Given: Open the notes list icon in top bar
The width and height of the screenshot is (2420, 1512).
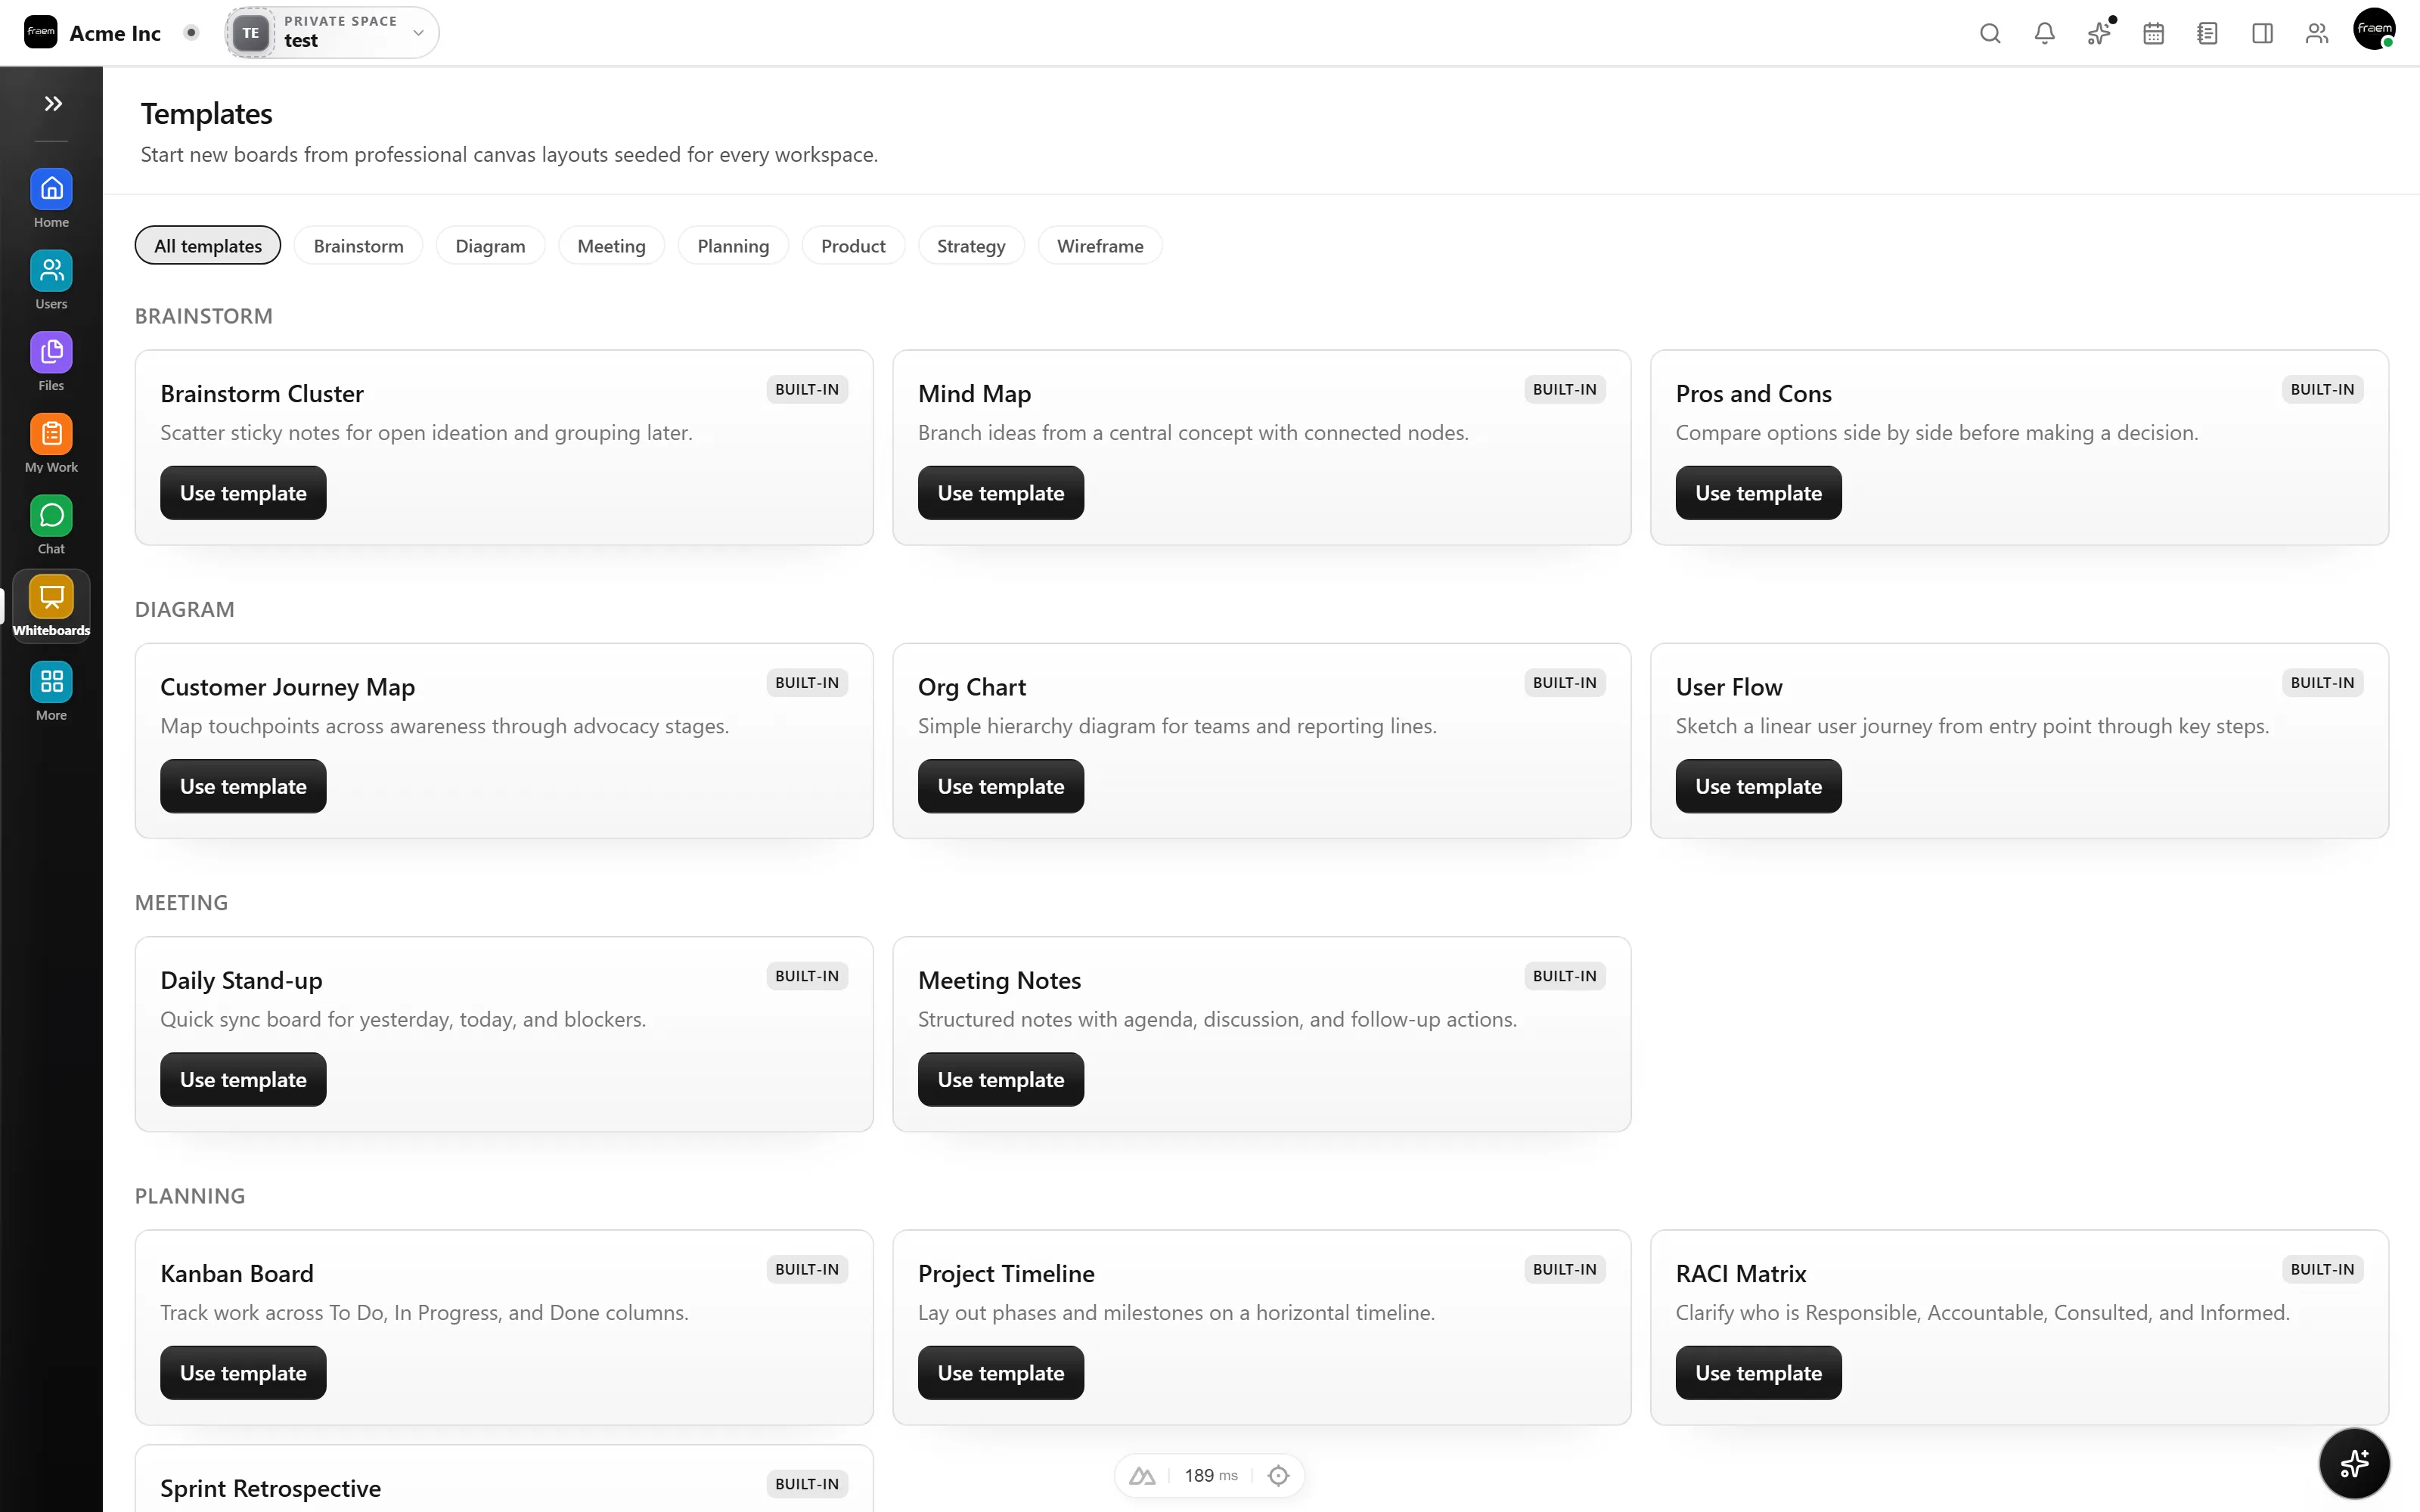Looking at the screenshot, I should [x=2207, y=33].
